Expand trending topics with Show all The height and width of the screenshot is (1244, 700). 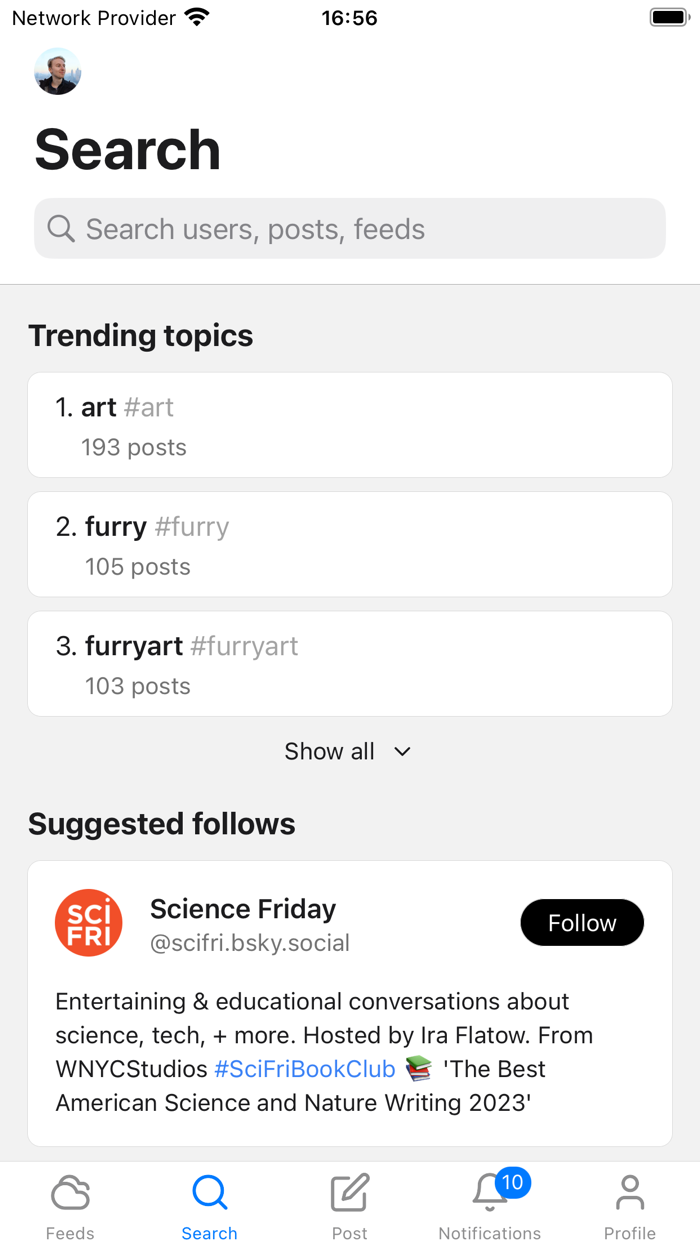pyautogui.click(x=330, y=751)
